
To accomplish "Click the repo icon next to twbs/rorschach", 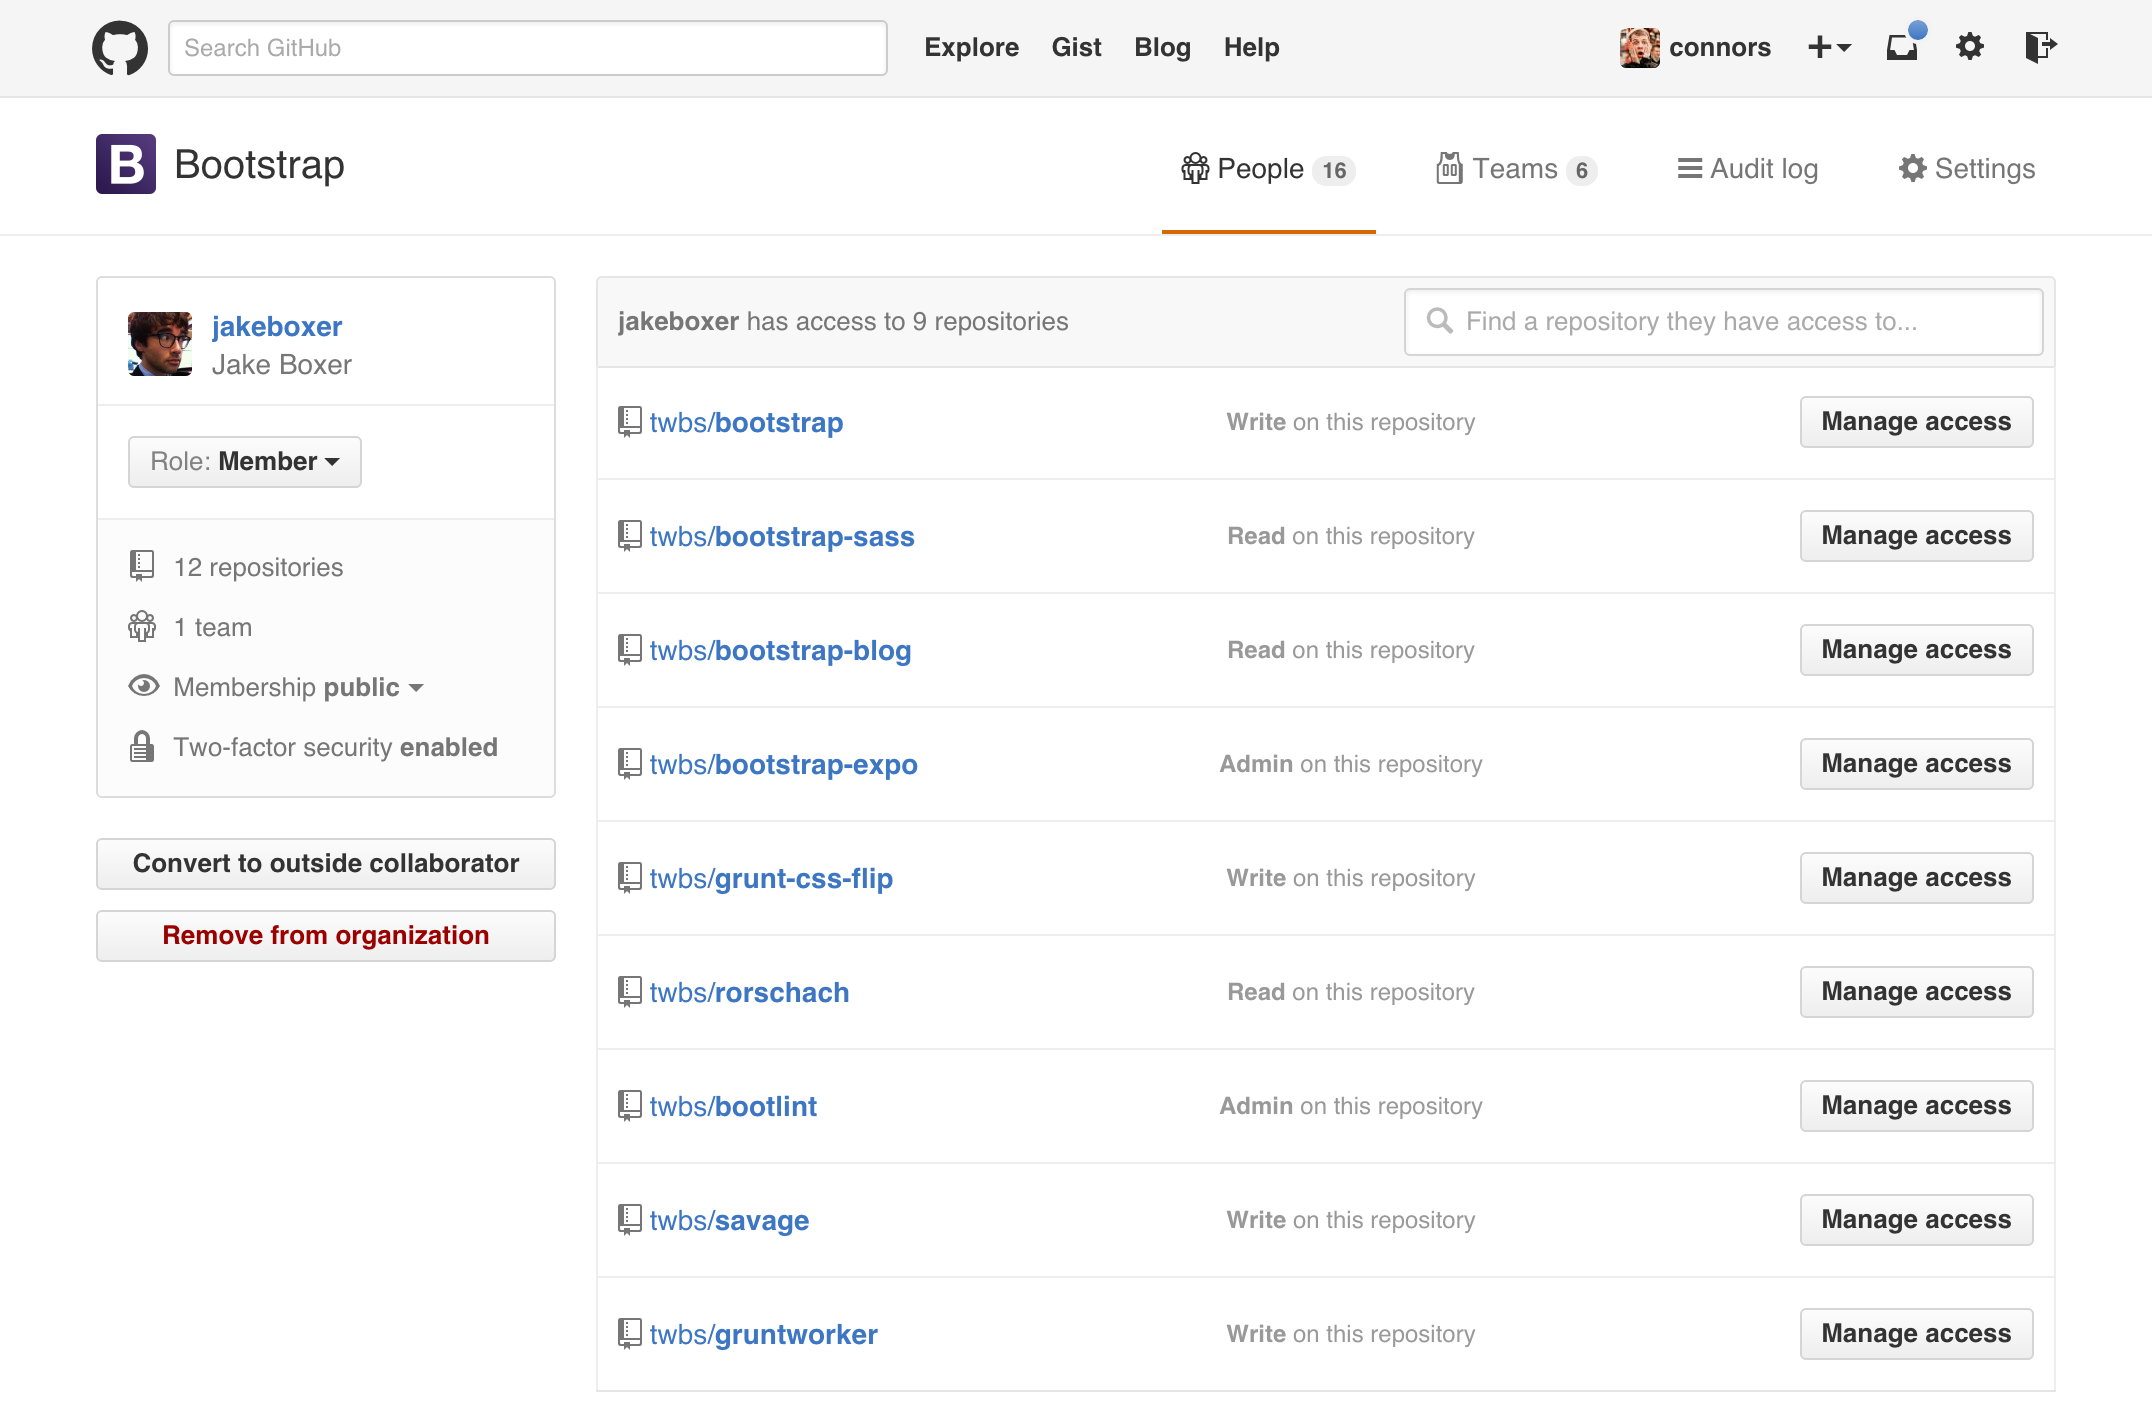I will [x=629, y=991].
